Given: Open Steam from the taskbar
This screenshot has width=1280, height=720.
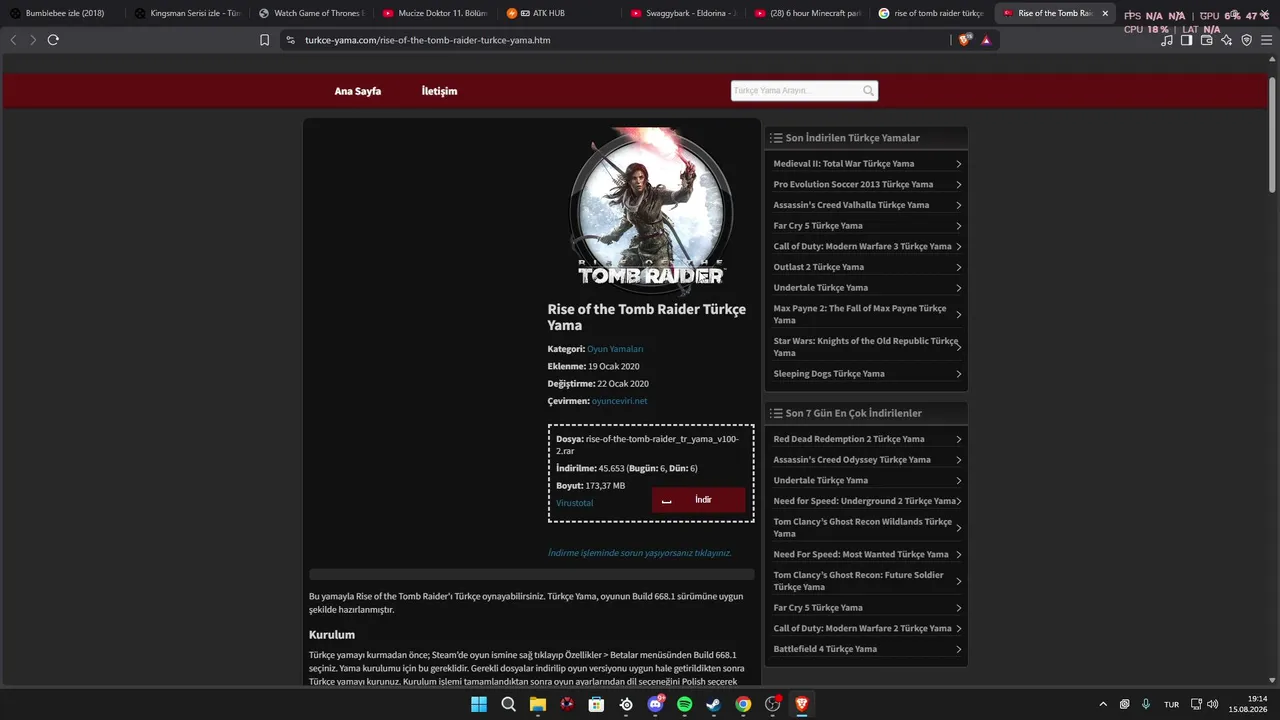Looking at the screenshot, I should 714,704.
